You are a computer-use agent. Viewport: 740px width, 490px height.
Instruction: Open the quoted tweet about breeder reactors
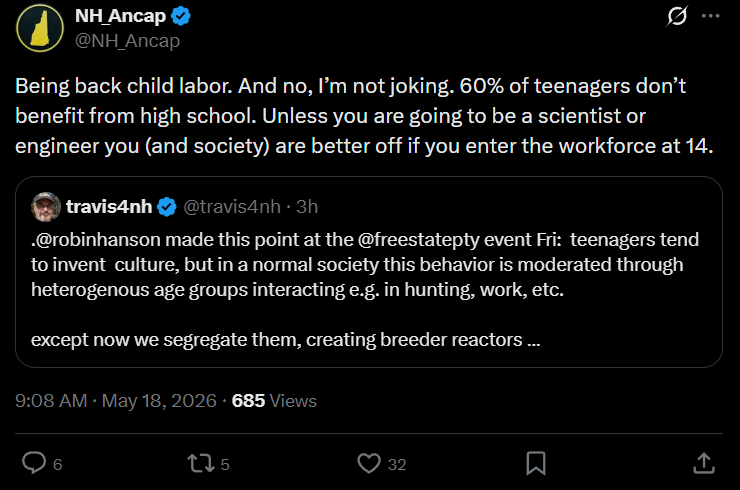pos(369,272)
